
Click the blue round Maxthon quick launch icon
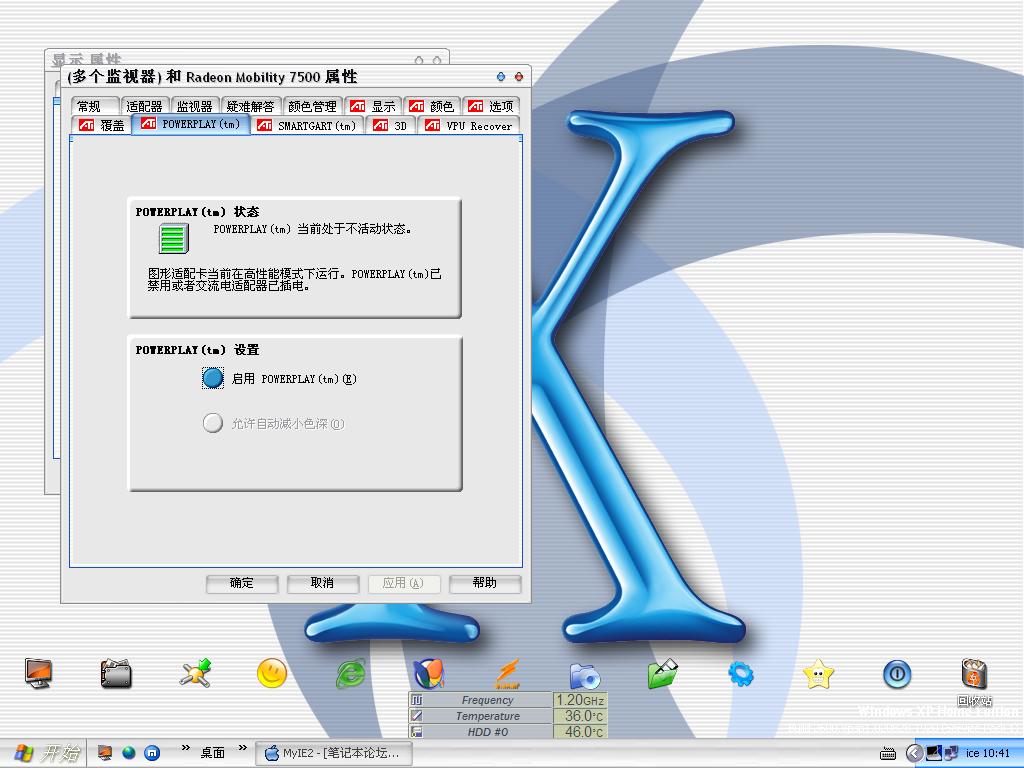pos(152,753)
